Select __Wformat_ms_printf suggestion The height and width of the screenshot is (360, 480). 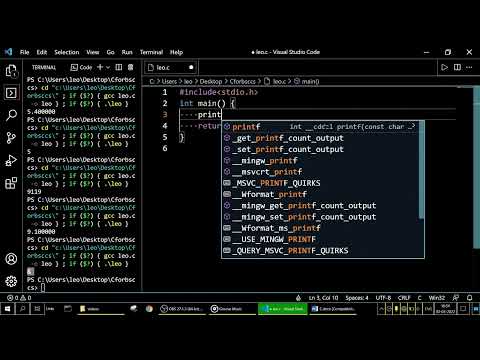[320, 228]
